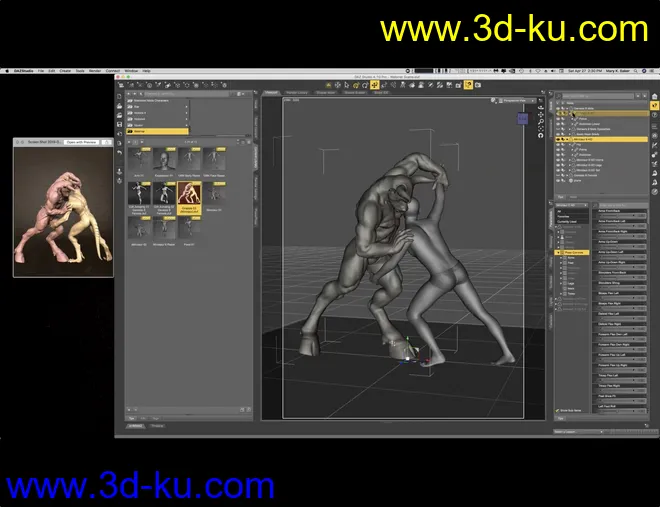Click the highlighted universal manipulator tool icon

coord(373,85)
